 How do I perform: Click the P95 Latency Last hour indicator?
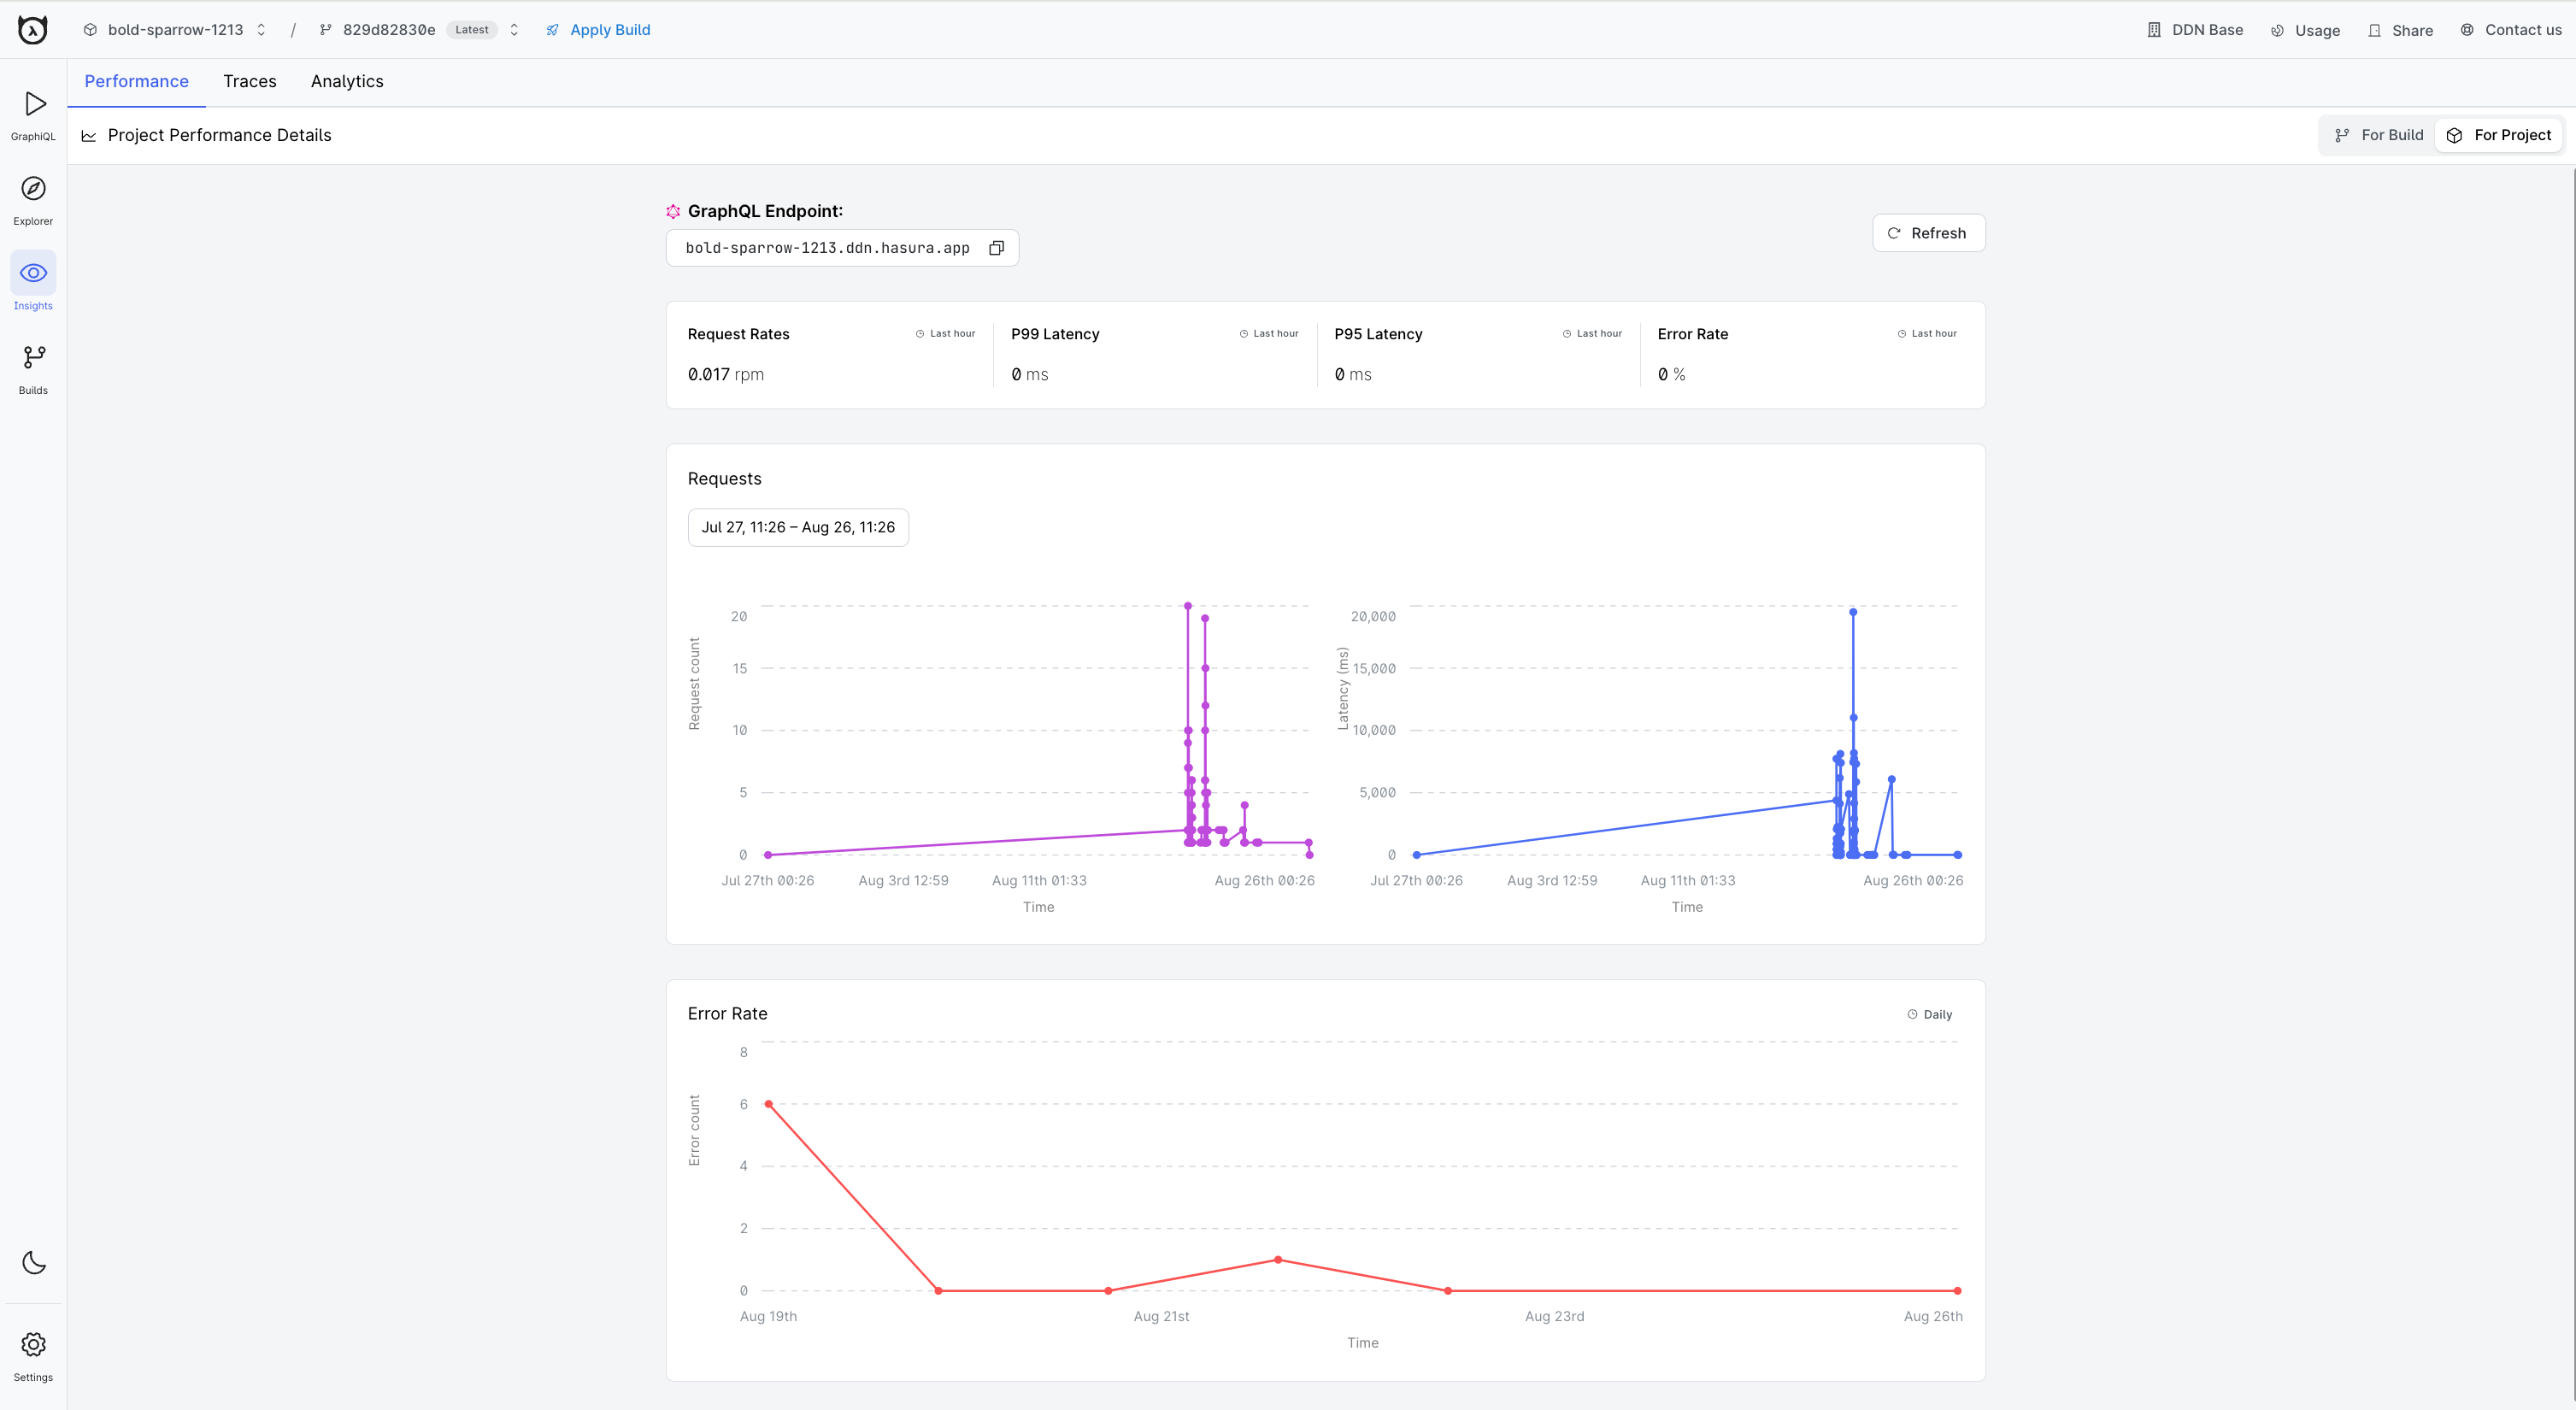1592,334
